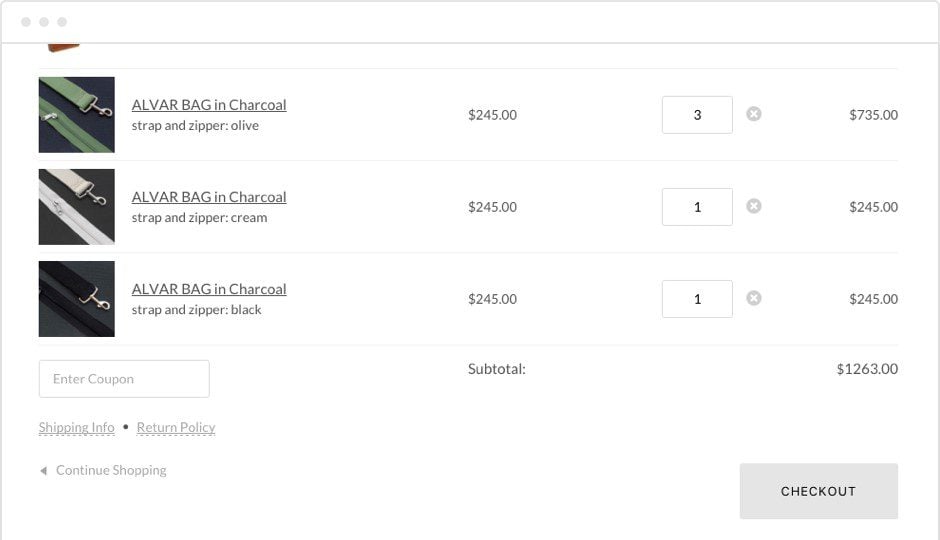Remove the olive strap bag from cart

(x=754, y=114)
